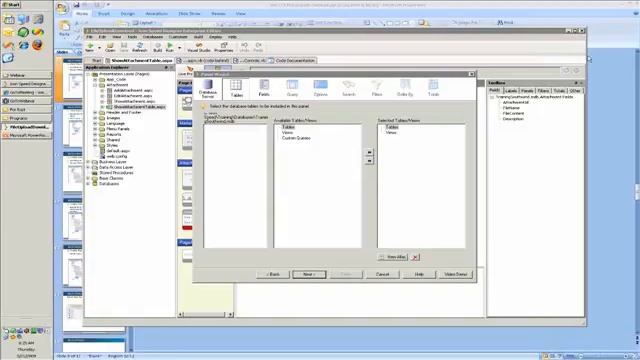Image resolution: width=640 pixels, height=360 pixels.
Task: Select Tables in Available Tables/Views
Action: click(x=288, y=127)
